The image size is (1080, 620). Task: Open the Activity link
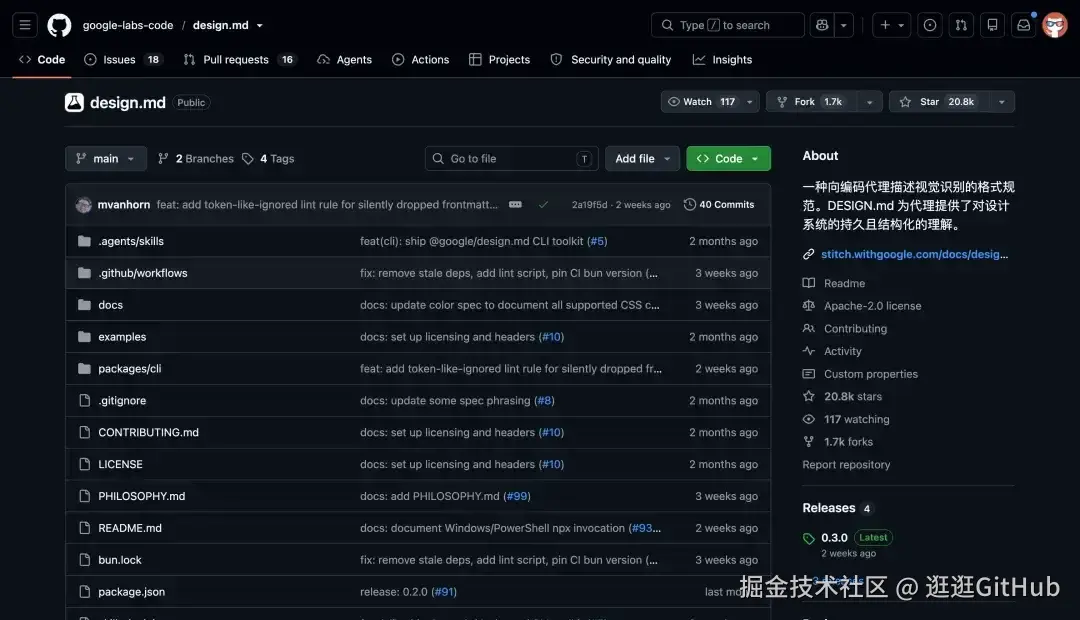tap(842, 351)
